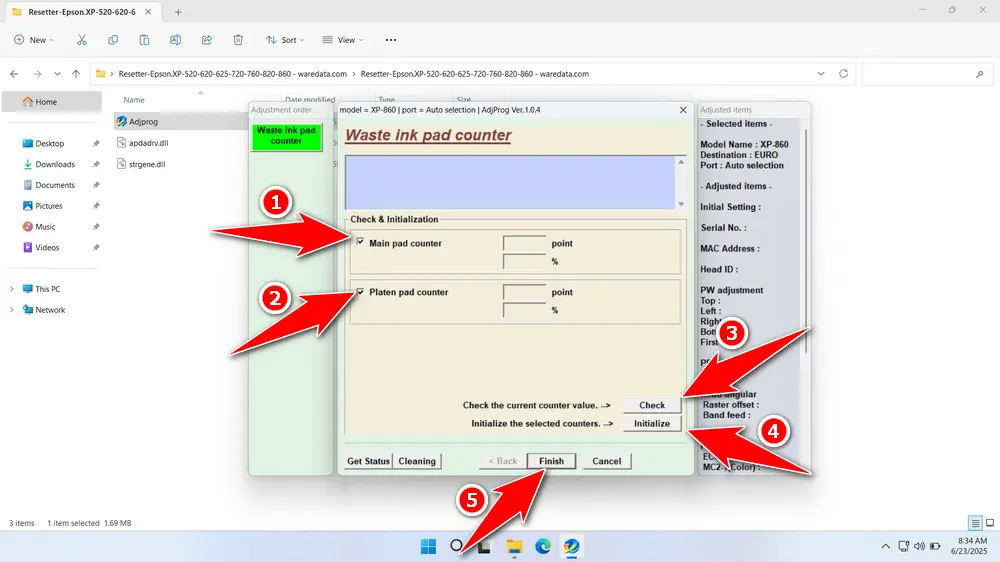The width and height of the screenshot is (1000, 562).
Task: Click the Delete trash icon in toolbar
Action: pos(238,40)
